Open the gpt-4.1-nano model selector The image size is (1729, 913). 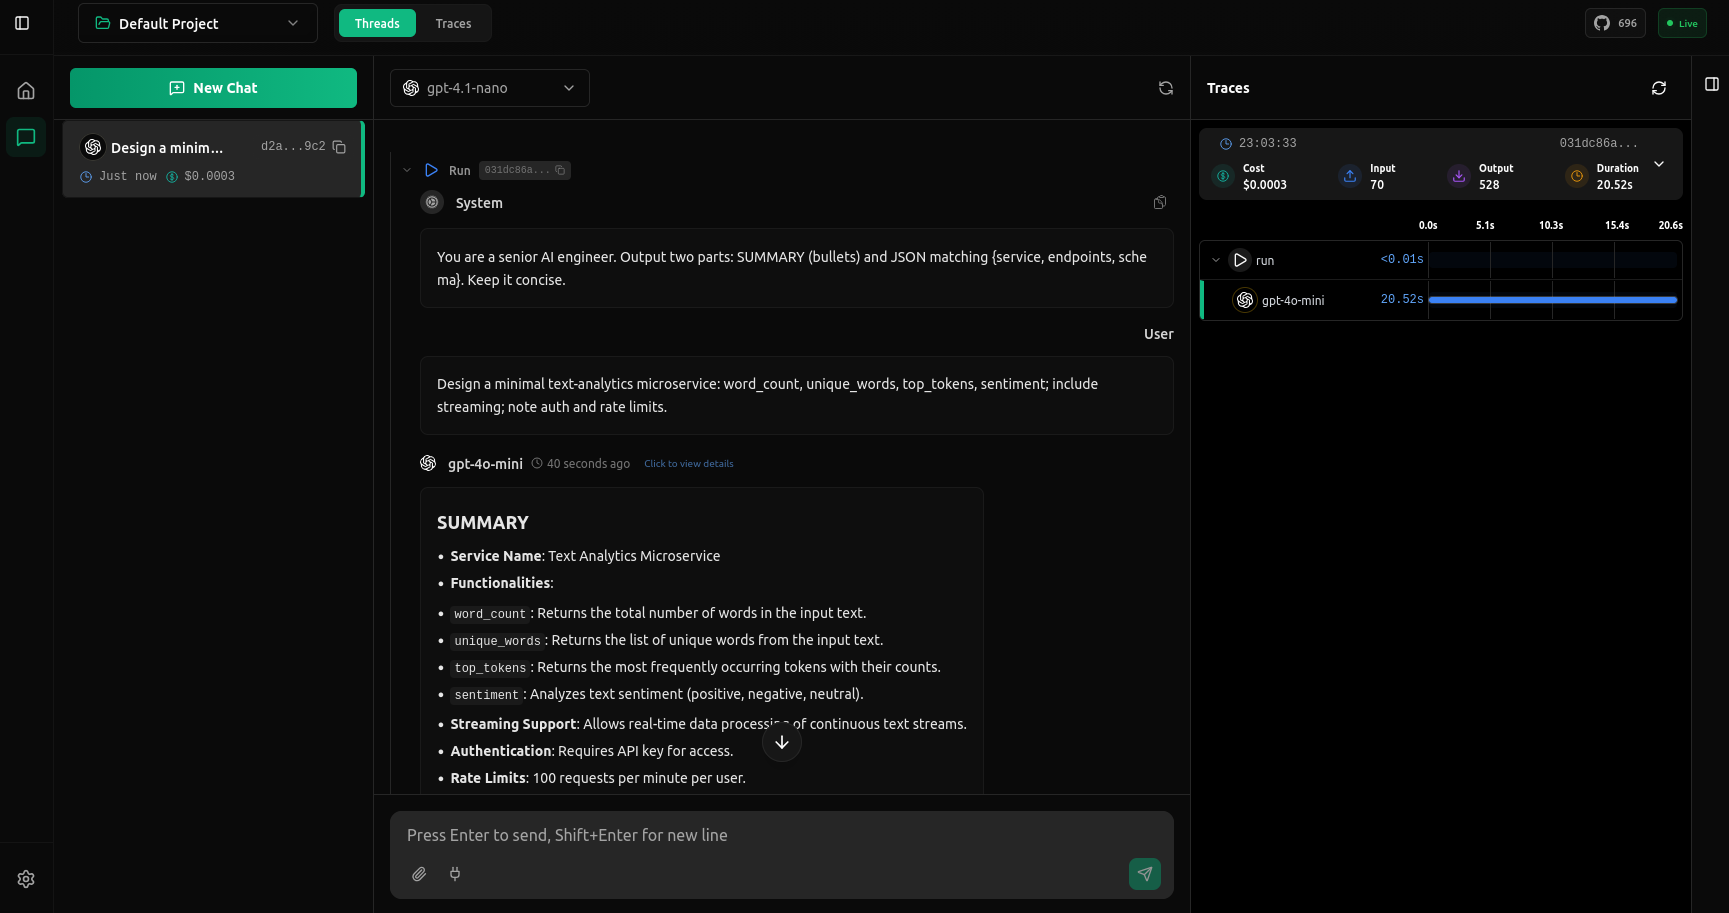coord(489,88)
